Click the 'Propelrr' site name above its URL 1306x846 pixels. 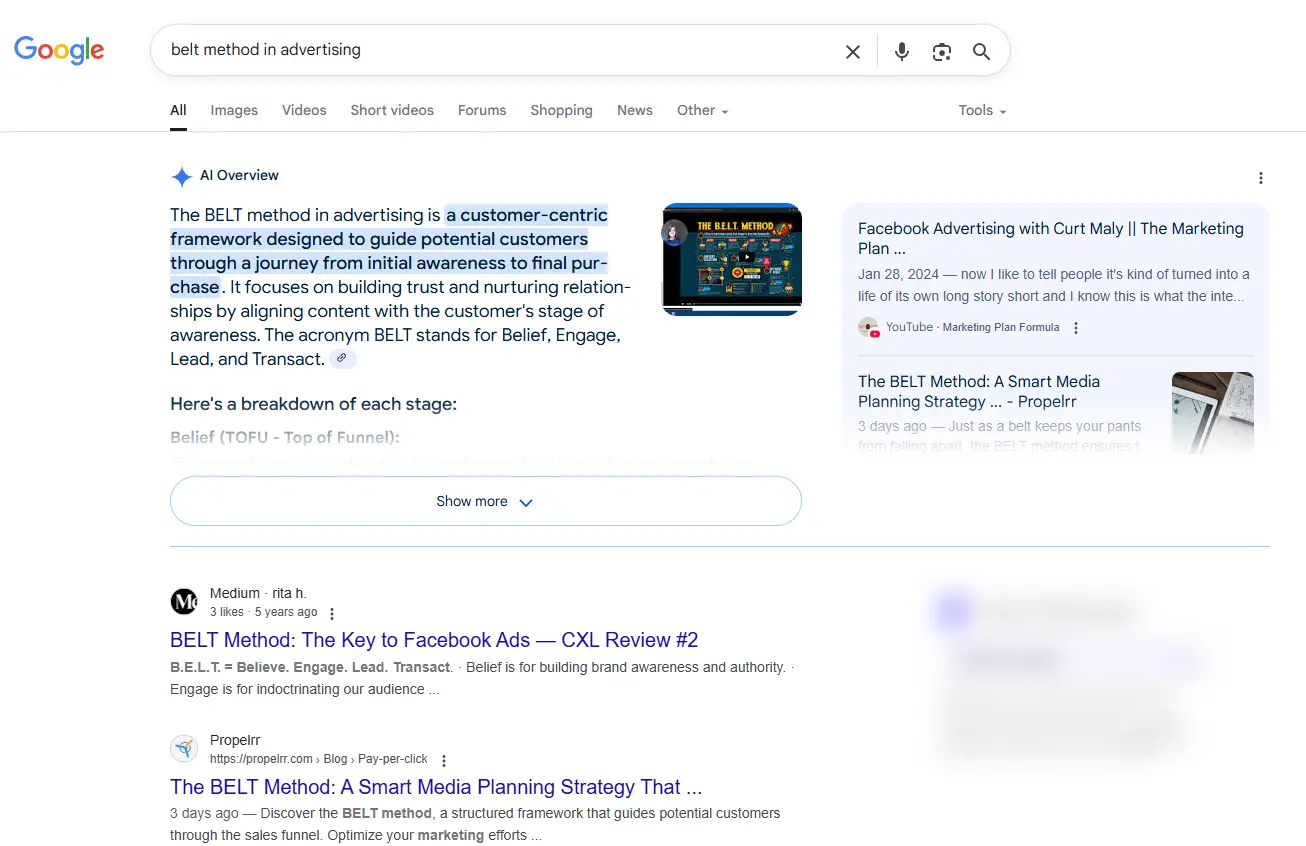click(x=235, y=741)
